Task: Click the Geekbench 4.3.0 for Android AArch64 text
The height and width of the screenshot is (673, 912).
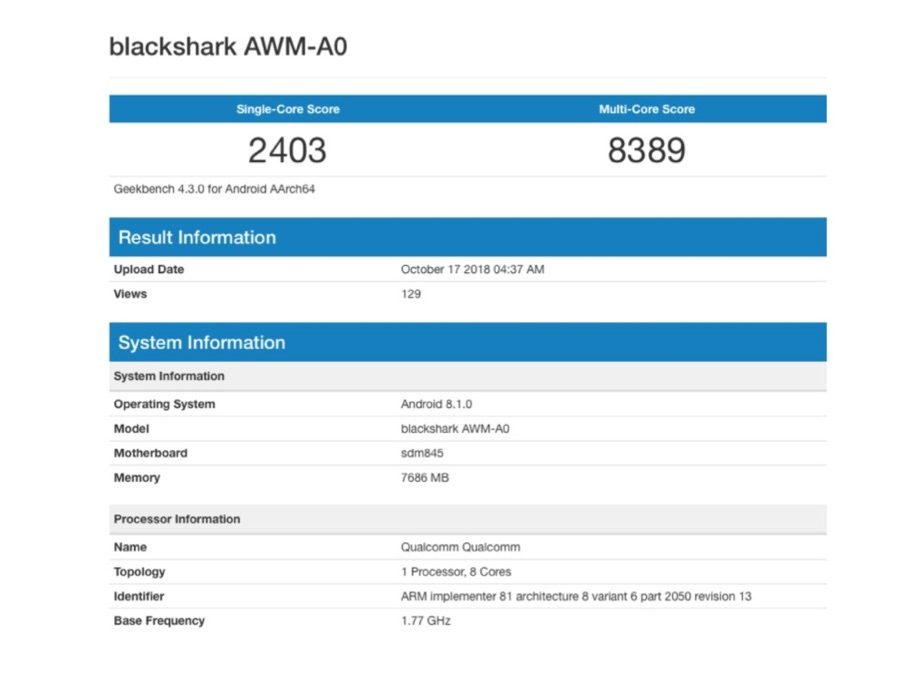Action: click(214, 188)
